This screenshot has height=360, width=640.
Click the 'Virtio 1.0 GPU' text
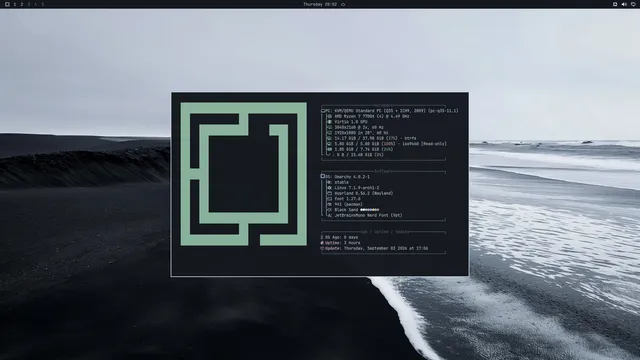(351, 122)
